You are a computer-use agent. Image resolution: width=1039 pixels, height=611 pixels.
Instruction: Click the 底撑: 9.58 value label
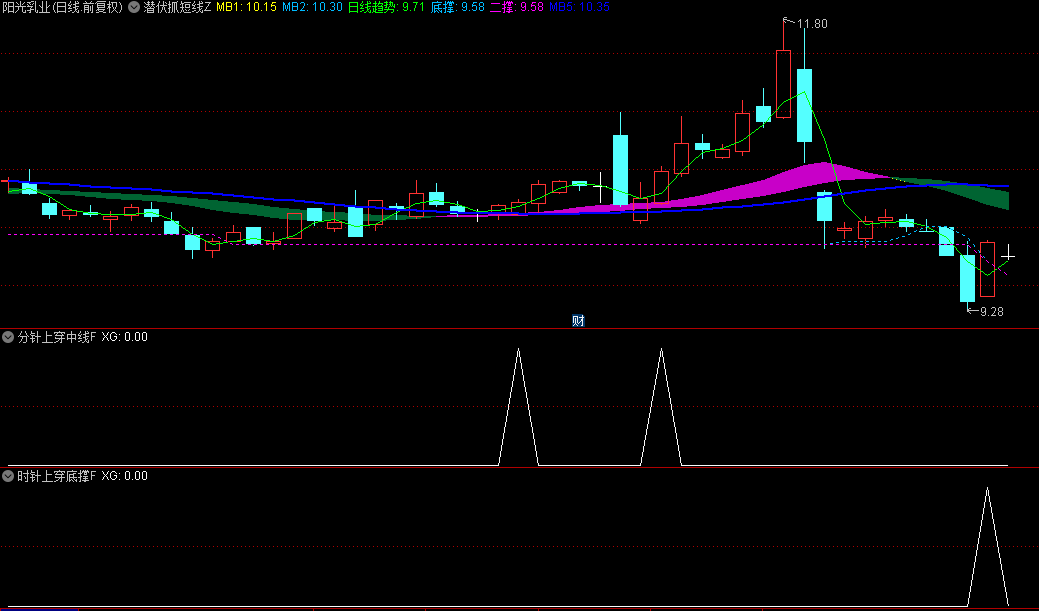(458, 7)
